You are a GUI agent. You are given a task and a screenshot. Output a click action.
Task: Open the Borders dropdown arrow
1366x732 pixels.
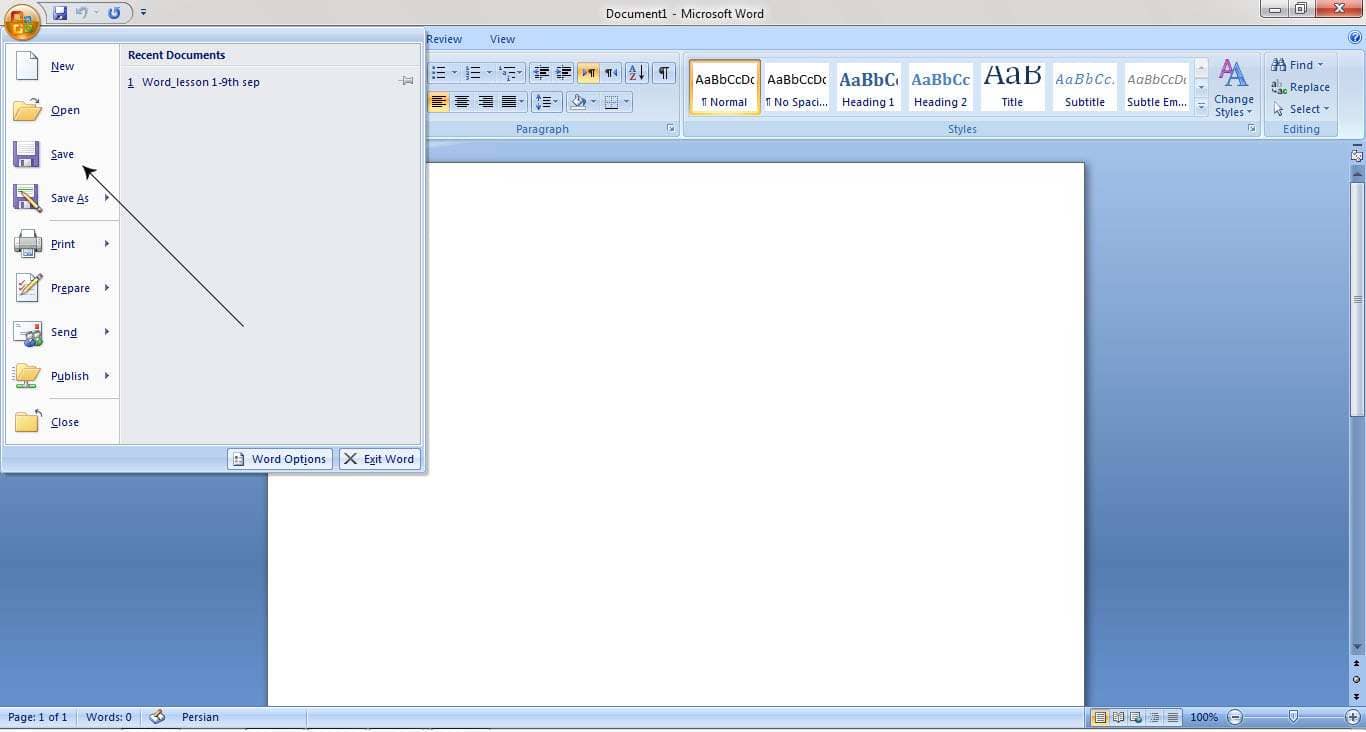click(626, 102)
